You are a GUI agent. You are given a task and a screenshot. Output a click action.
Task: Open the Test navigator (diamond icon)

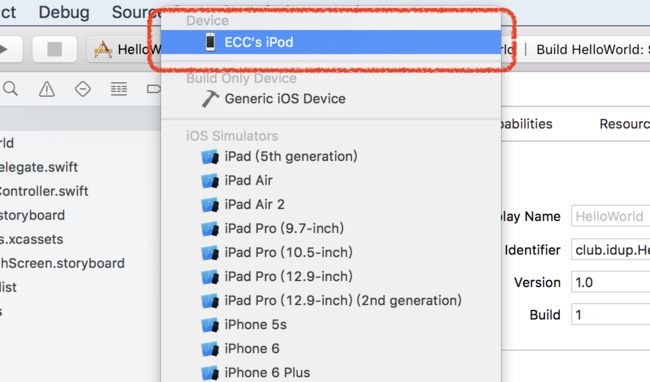pyautogui.click(x=83, y=89)
